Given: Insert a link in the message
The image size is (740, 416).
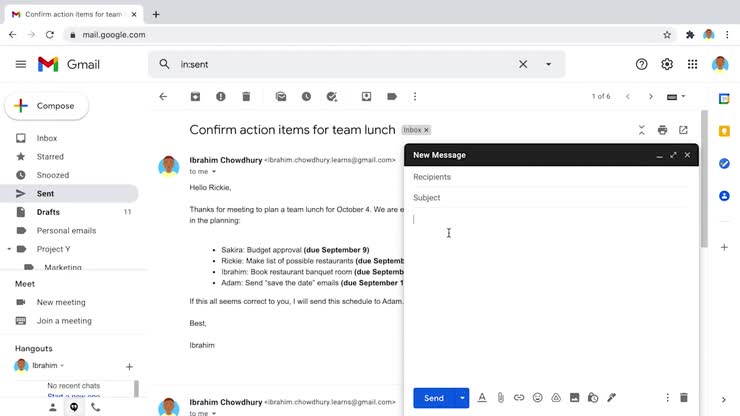Looking at the screenshot, I should point(519,398).
